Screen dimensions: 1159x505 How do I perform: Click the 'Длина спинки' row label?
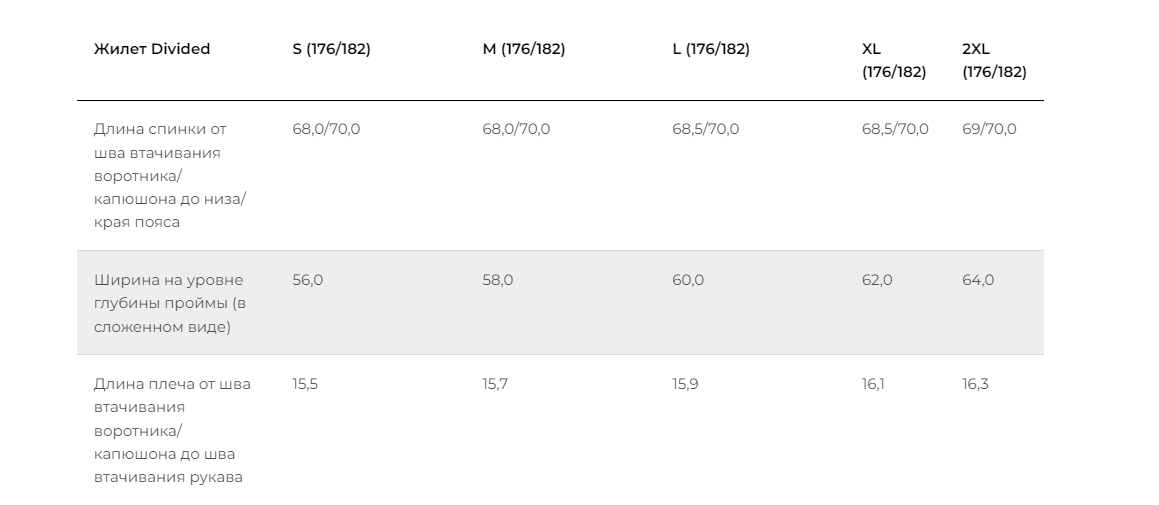[x=170, y=175]
